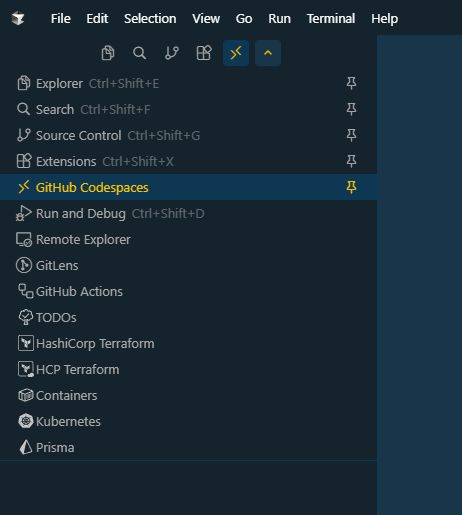Open the Edit menu
Screen dimensions: 462x515
pyautogui.click(x=97, y=19)
